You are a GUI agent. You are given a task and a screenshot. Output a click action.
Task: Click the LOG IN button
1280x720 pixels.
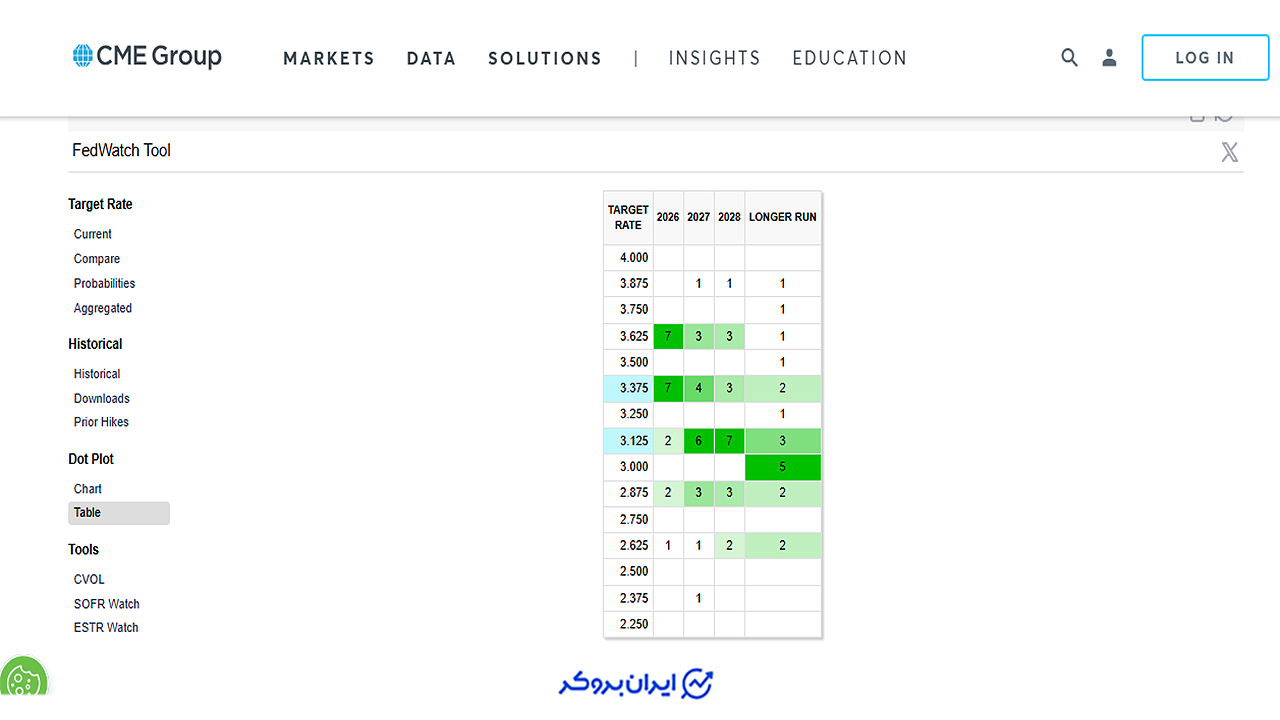click(x=1204, y=58)
